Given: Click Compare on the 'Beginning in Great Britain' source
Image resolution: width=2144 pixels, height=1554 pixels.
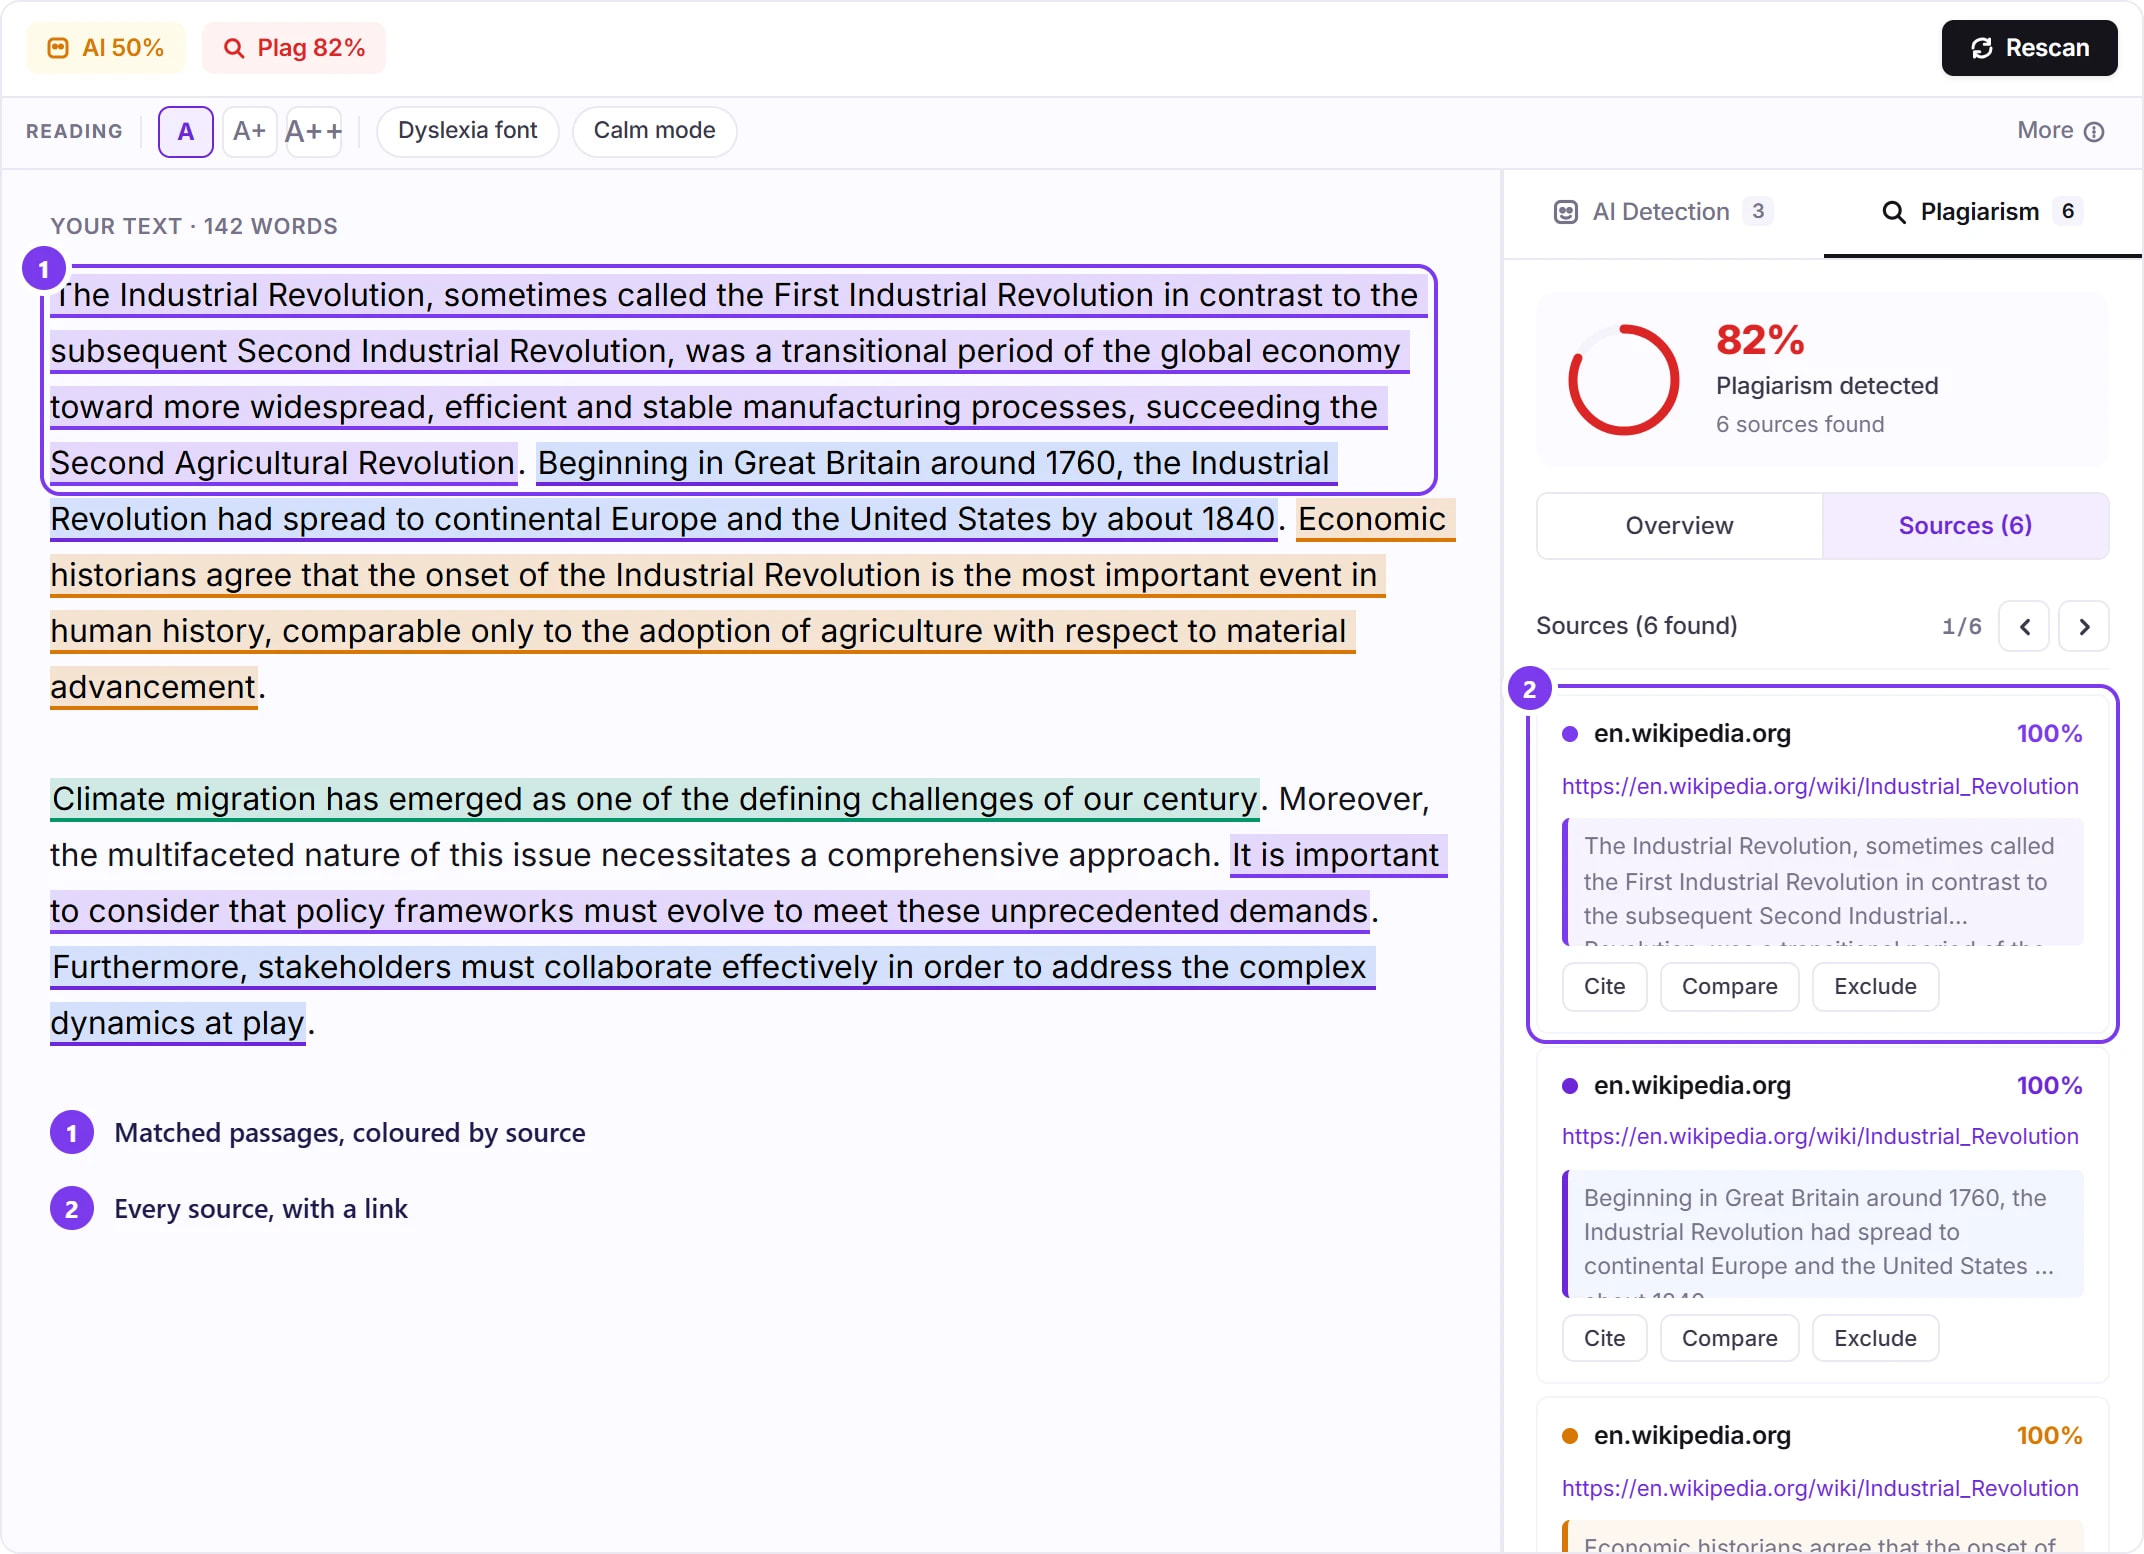Looking at the screenshot, I should (x=1729, y=1339).
